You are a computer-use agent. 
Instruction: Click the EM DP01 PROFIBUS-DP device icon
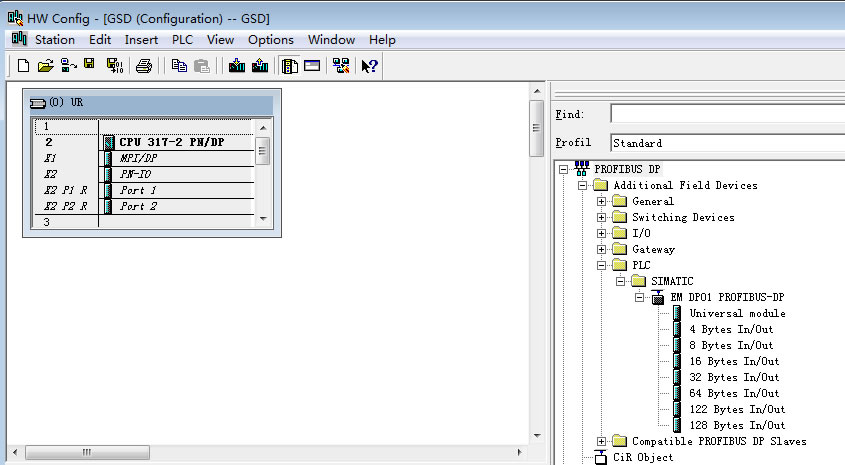click(x=657, y=297)
